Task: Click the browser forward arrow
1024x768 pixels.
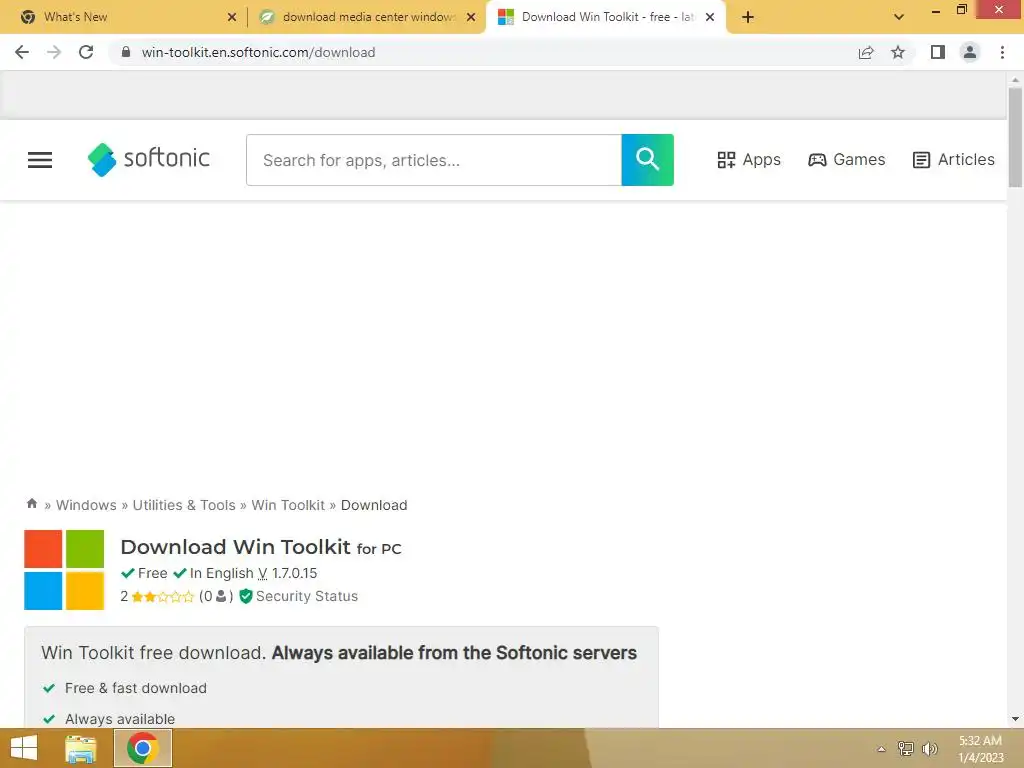Action: pos(54,52)
